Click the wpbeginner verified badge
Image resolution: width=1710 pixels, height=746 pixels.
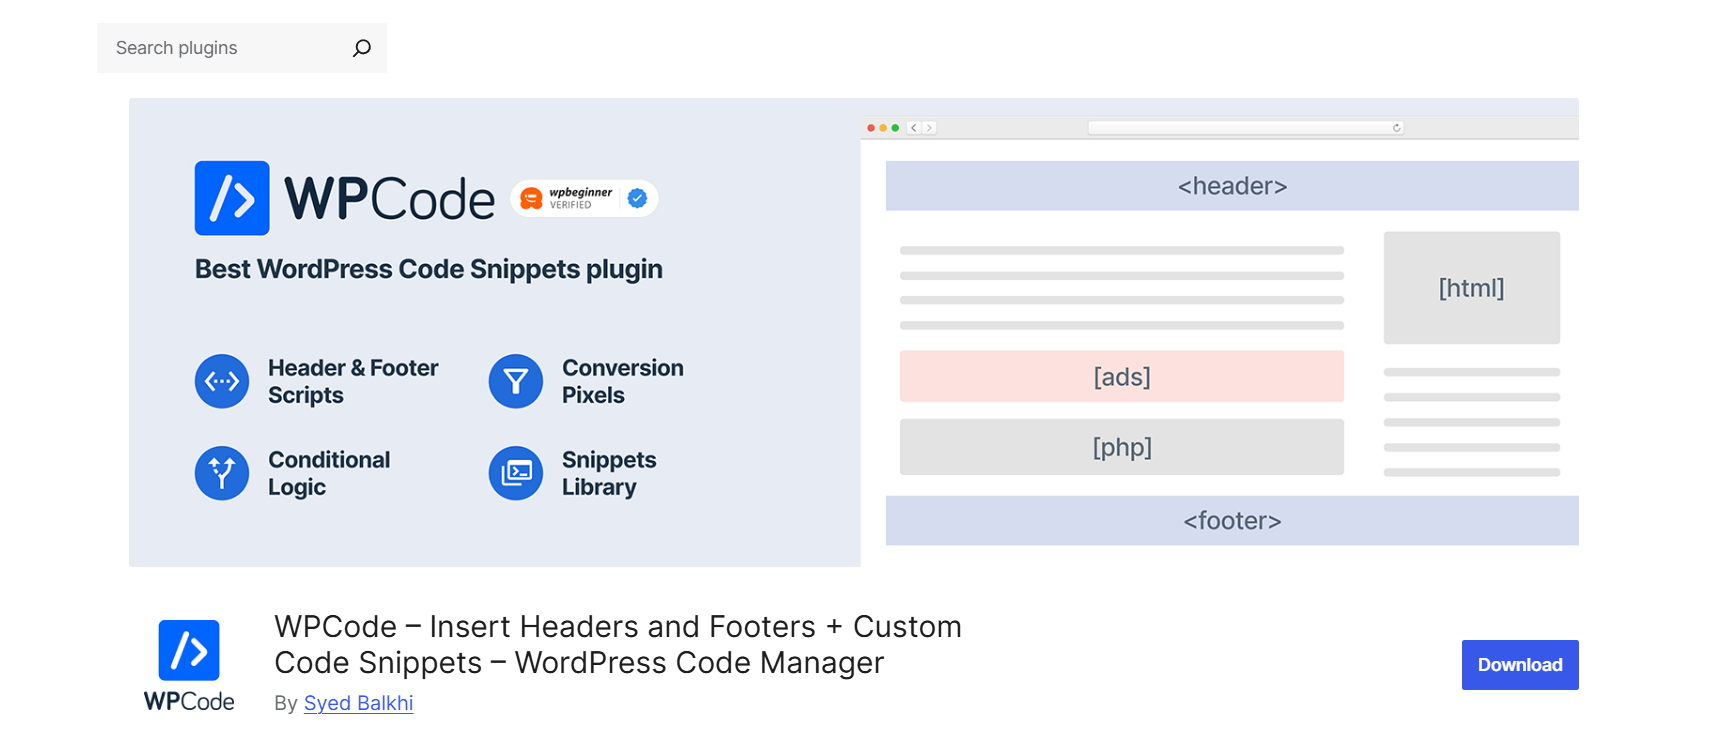[584, 198]
